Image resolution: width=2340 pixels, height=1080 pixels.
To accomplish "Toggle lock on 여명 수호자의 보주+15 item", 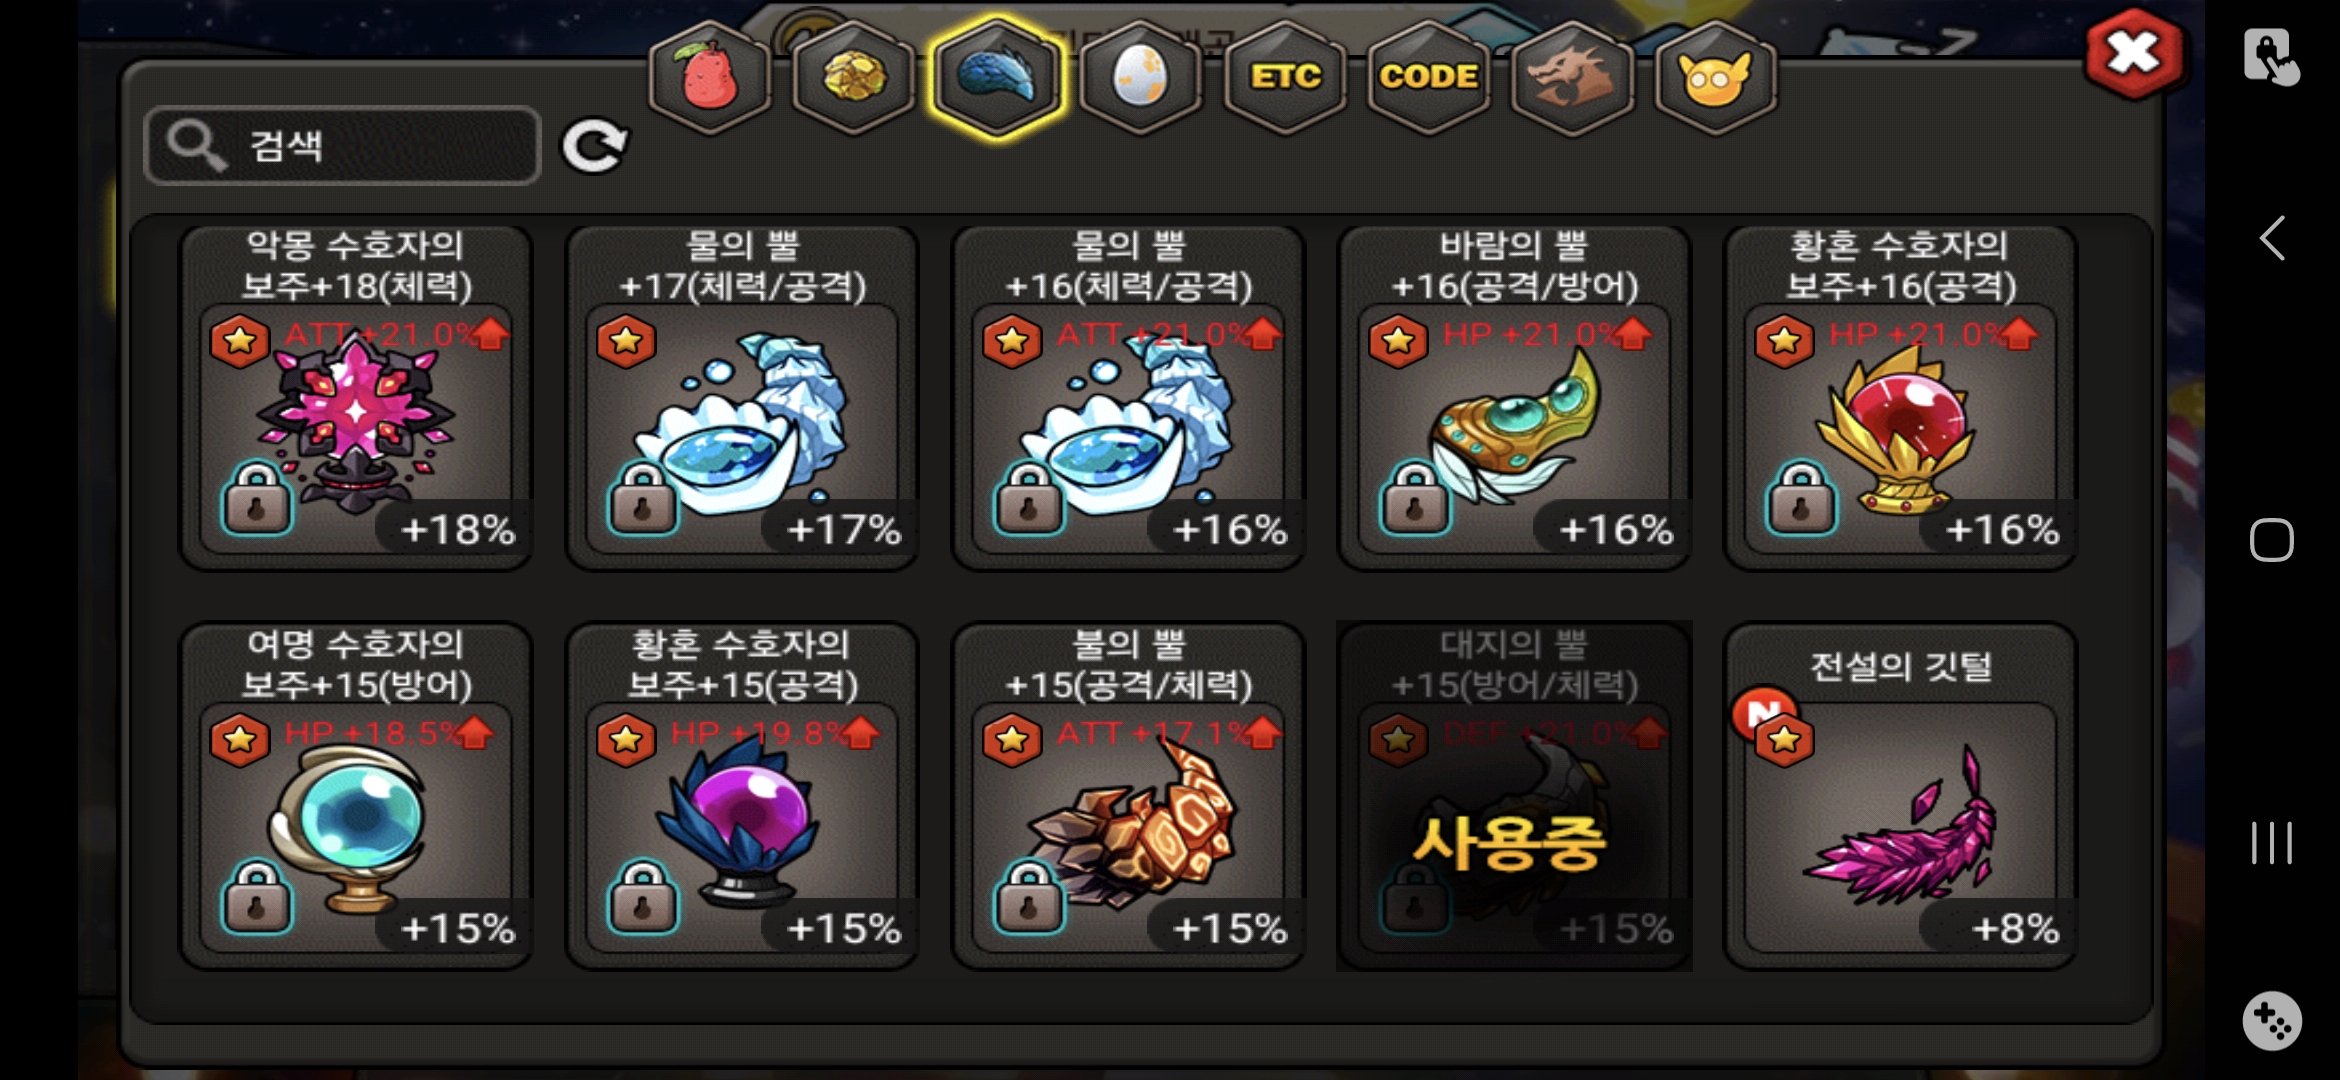I will point(258,897).
